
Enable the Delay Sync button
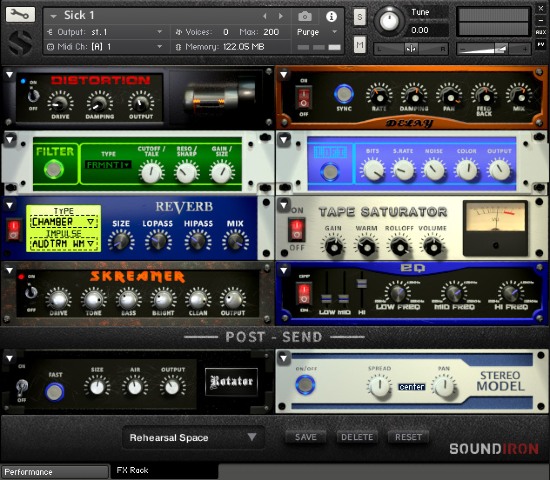(x=344, y=94)
